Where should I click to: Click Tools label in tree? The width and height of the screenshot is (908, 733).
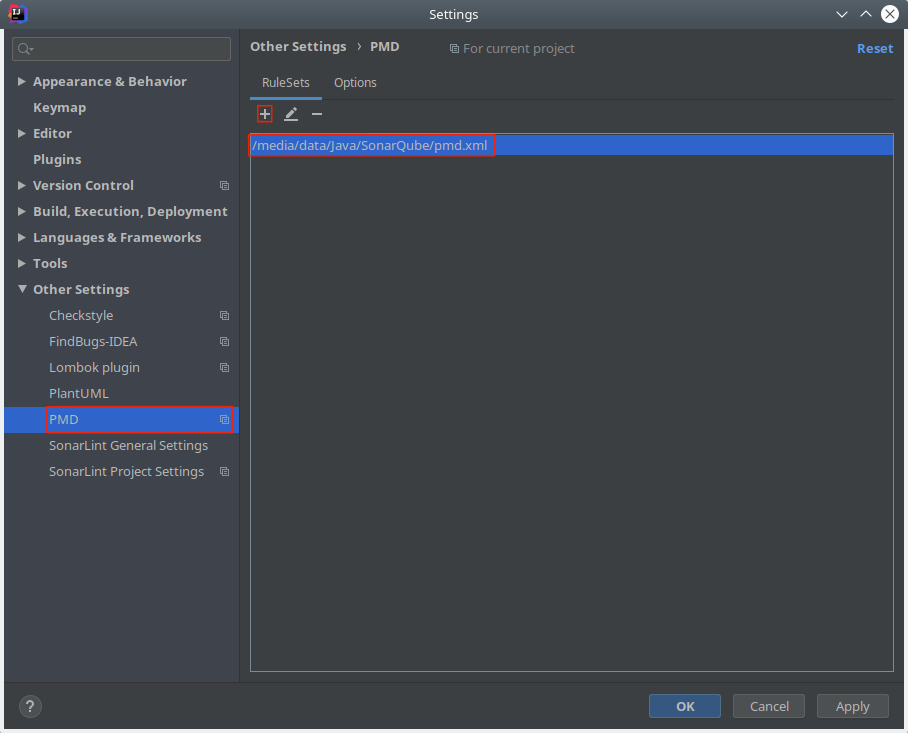(x=50, y=263)
